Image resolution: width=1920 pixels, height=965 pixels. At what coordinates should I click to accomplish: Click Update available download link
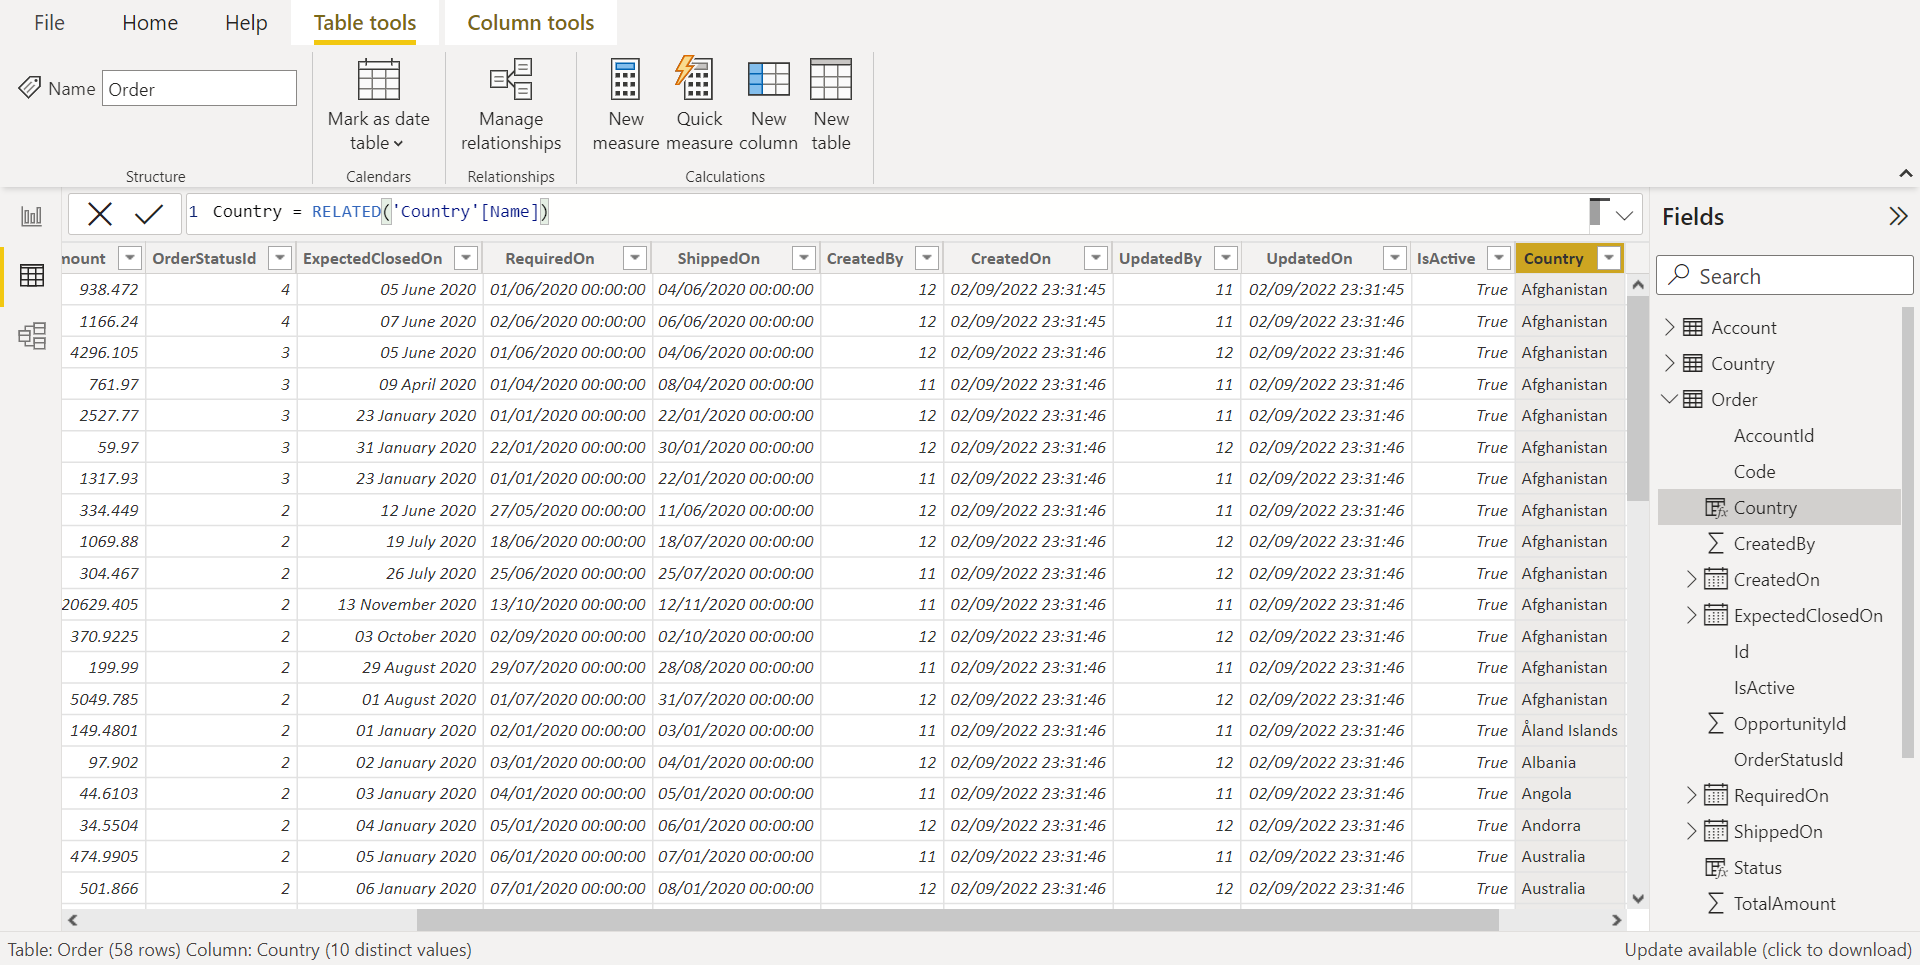pyautogui.click(x=1767, y=950)
